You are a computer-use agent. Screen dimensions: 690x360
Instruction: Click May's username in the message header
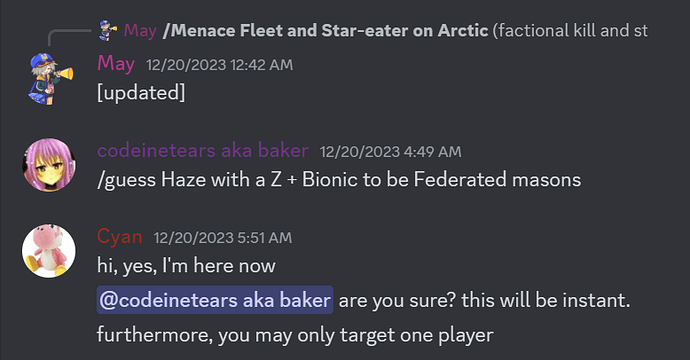116,64
